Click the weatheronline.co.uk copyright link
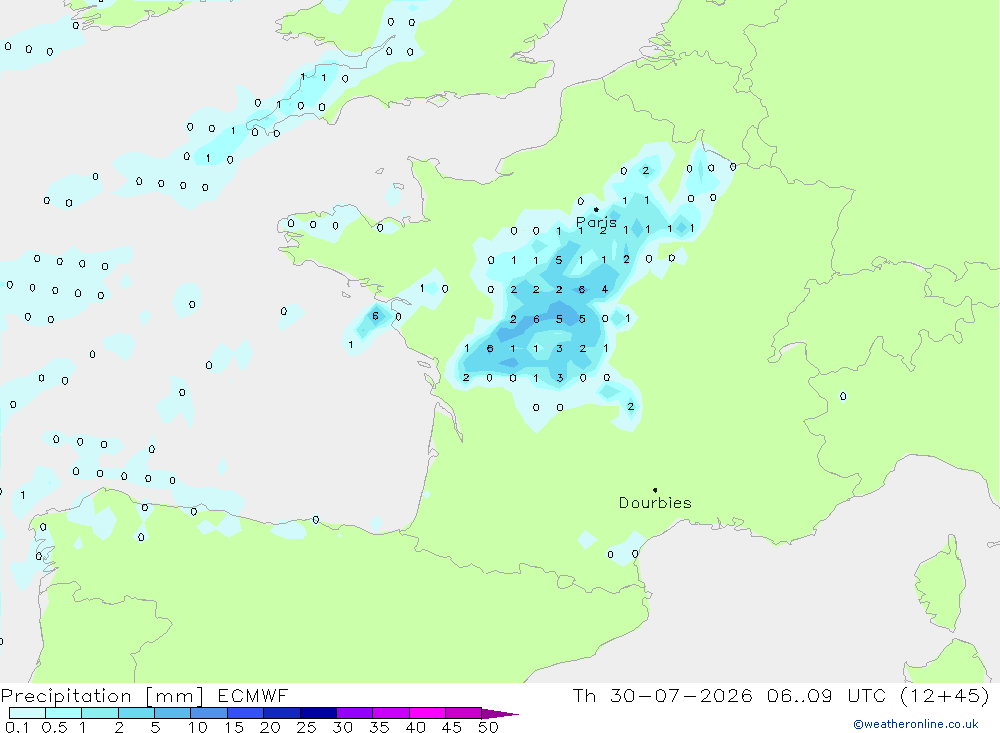Image resolution: width=1000 pixels, height=733 pixels. pos(916,724)
